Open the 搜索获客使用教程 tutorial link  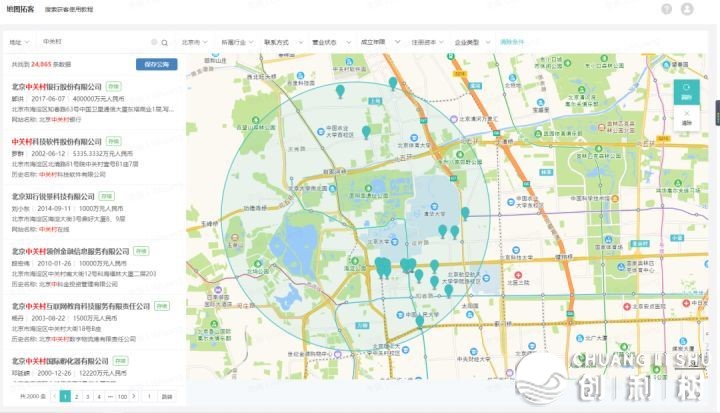coord(69,9)
